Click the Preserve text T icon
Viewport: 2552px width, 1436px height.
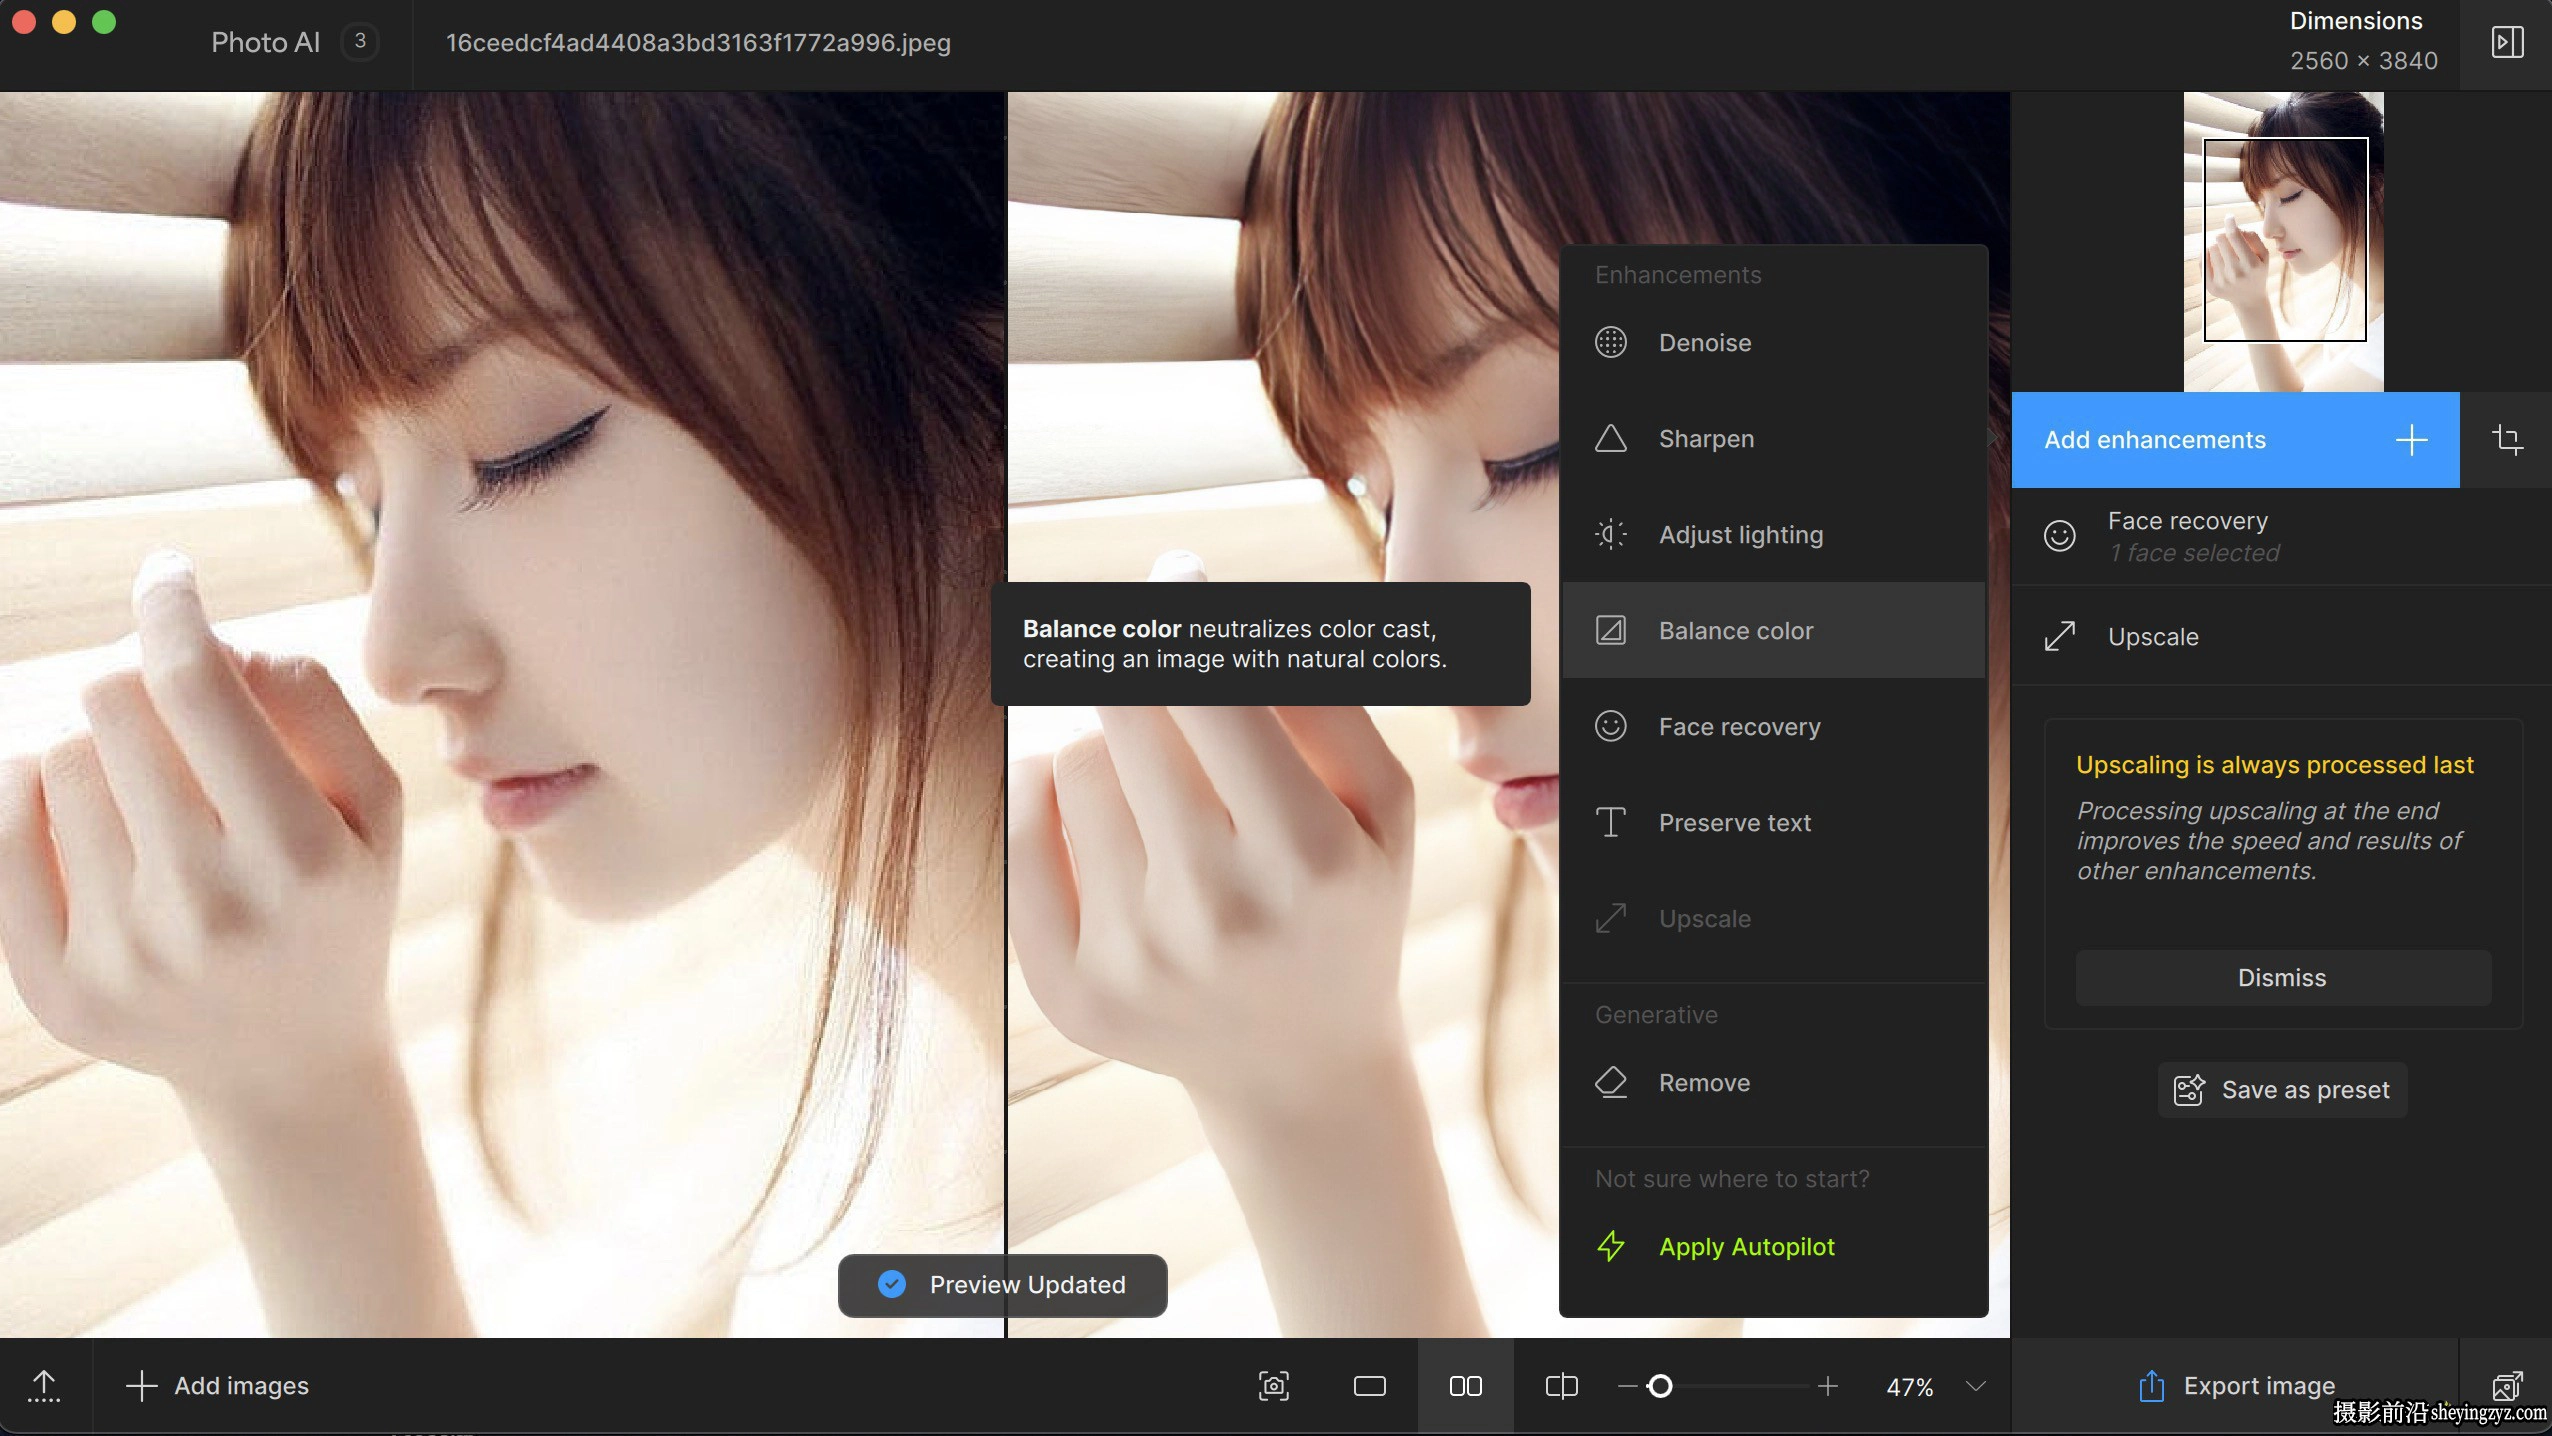click(x=1610, y=822)
